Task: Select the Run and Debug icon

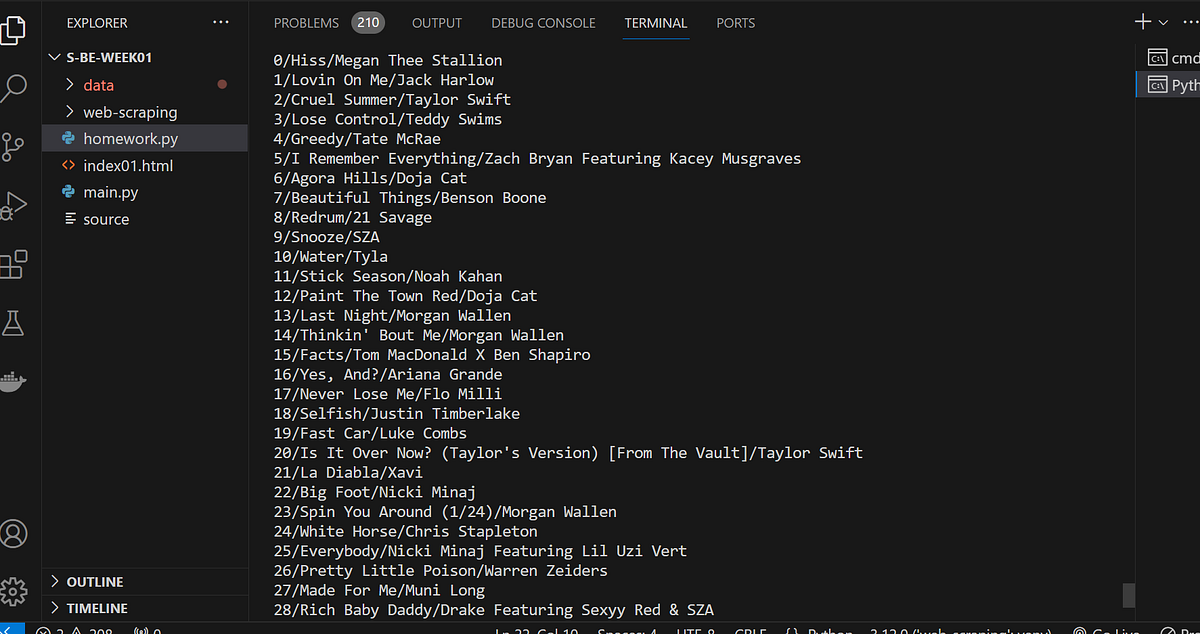Action: coord(14,205)
